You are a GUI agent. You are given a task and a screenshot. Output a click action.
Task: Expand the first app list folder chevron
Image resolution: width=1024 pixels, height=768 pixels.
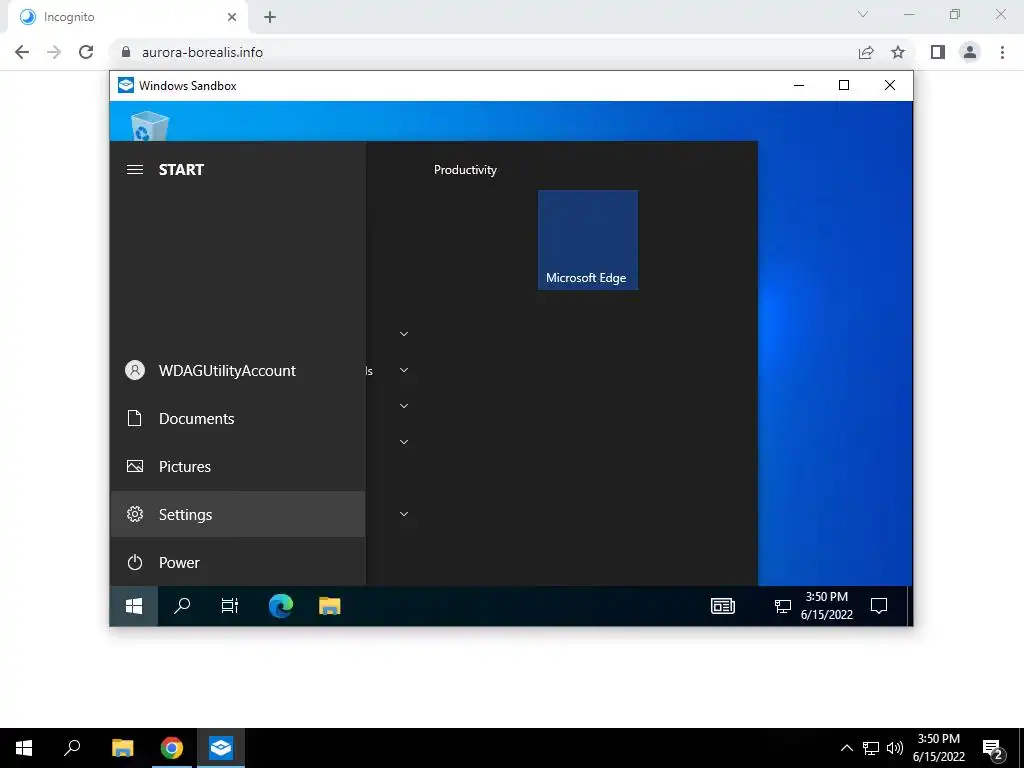404,334
